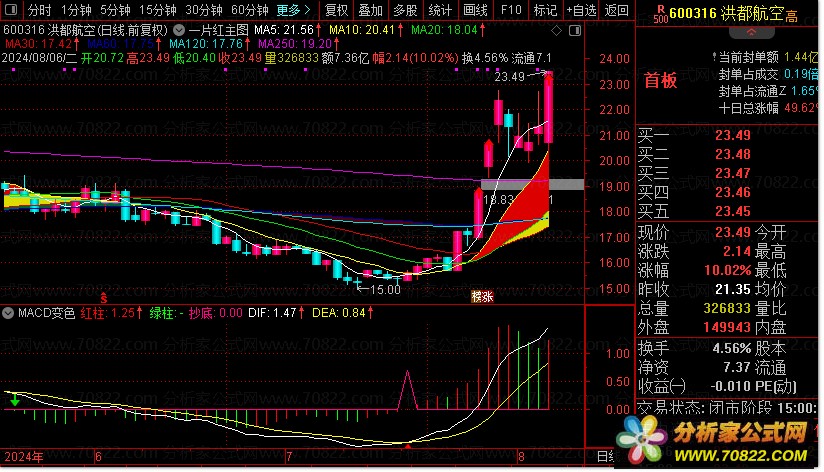Open 多股 multi-stock view
The width and height of the screenshot is (824, 472).
pos(405,10)
